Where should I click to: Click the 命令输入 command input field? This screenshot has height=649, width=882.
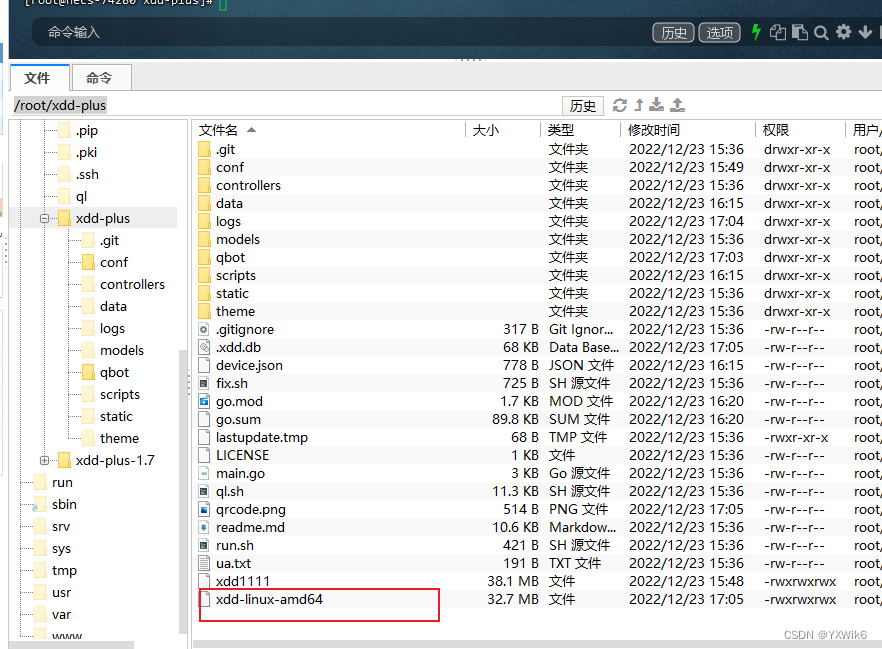click(338, 33)
